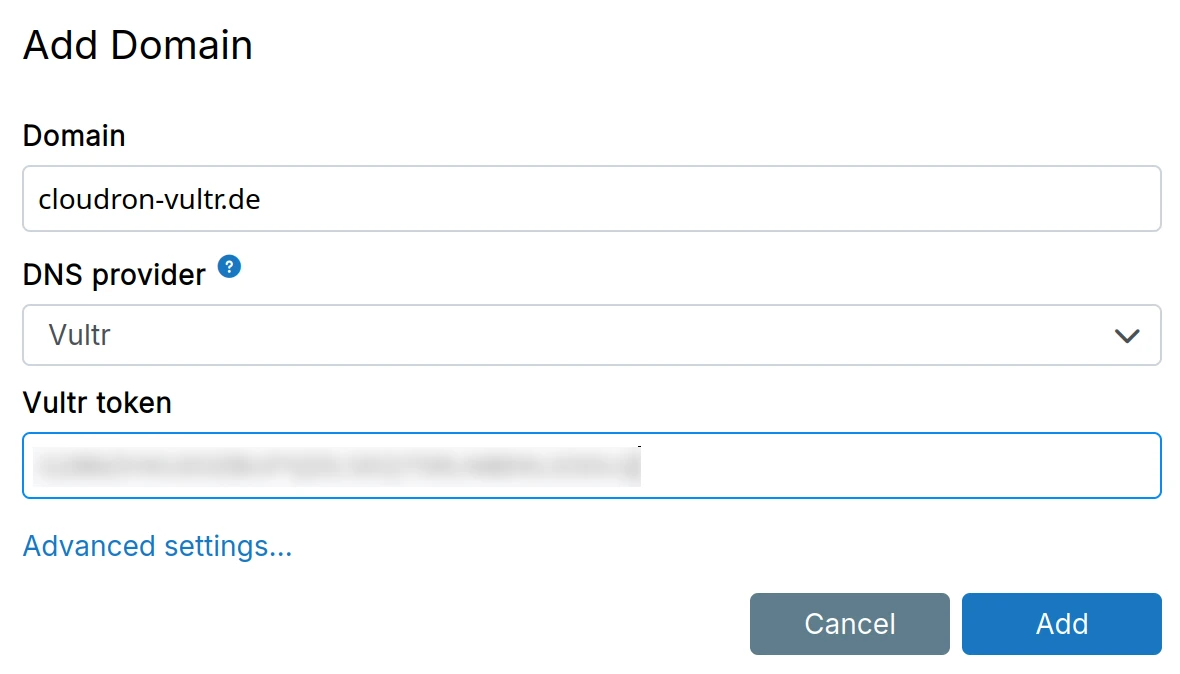This screenshot has width=1180, height=674.
Task: Place cursor in the "cloudron-vultr.de" text
Action: coord(149,199)
